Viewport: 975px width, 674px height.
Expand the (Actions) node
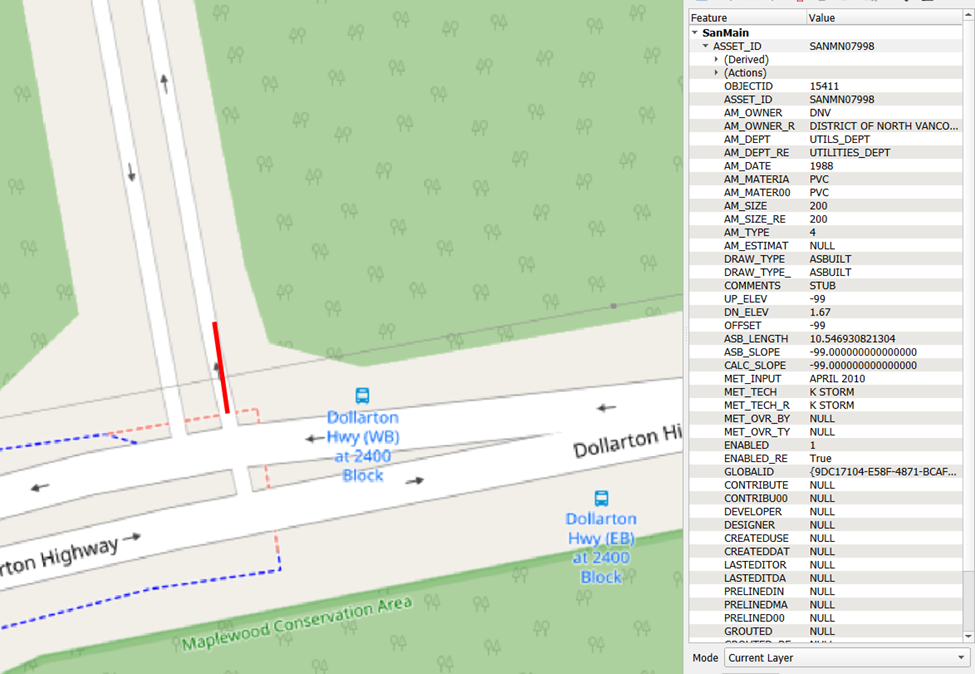click(716, 73)
